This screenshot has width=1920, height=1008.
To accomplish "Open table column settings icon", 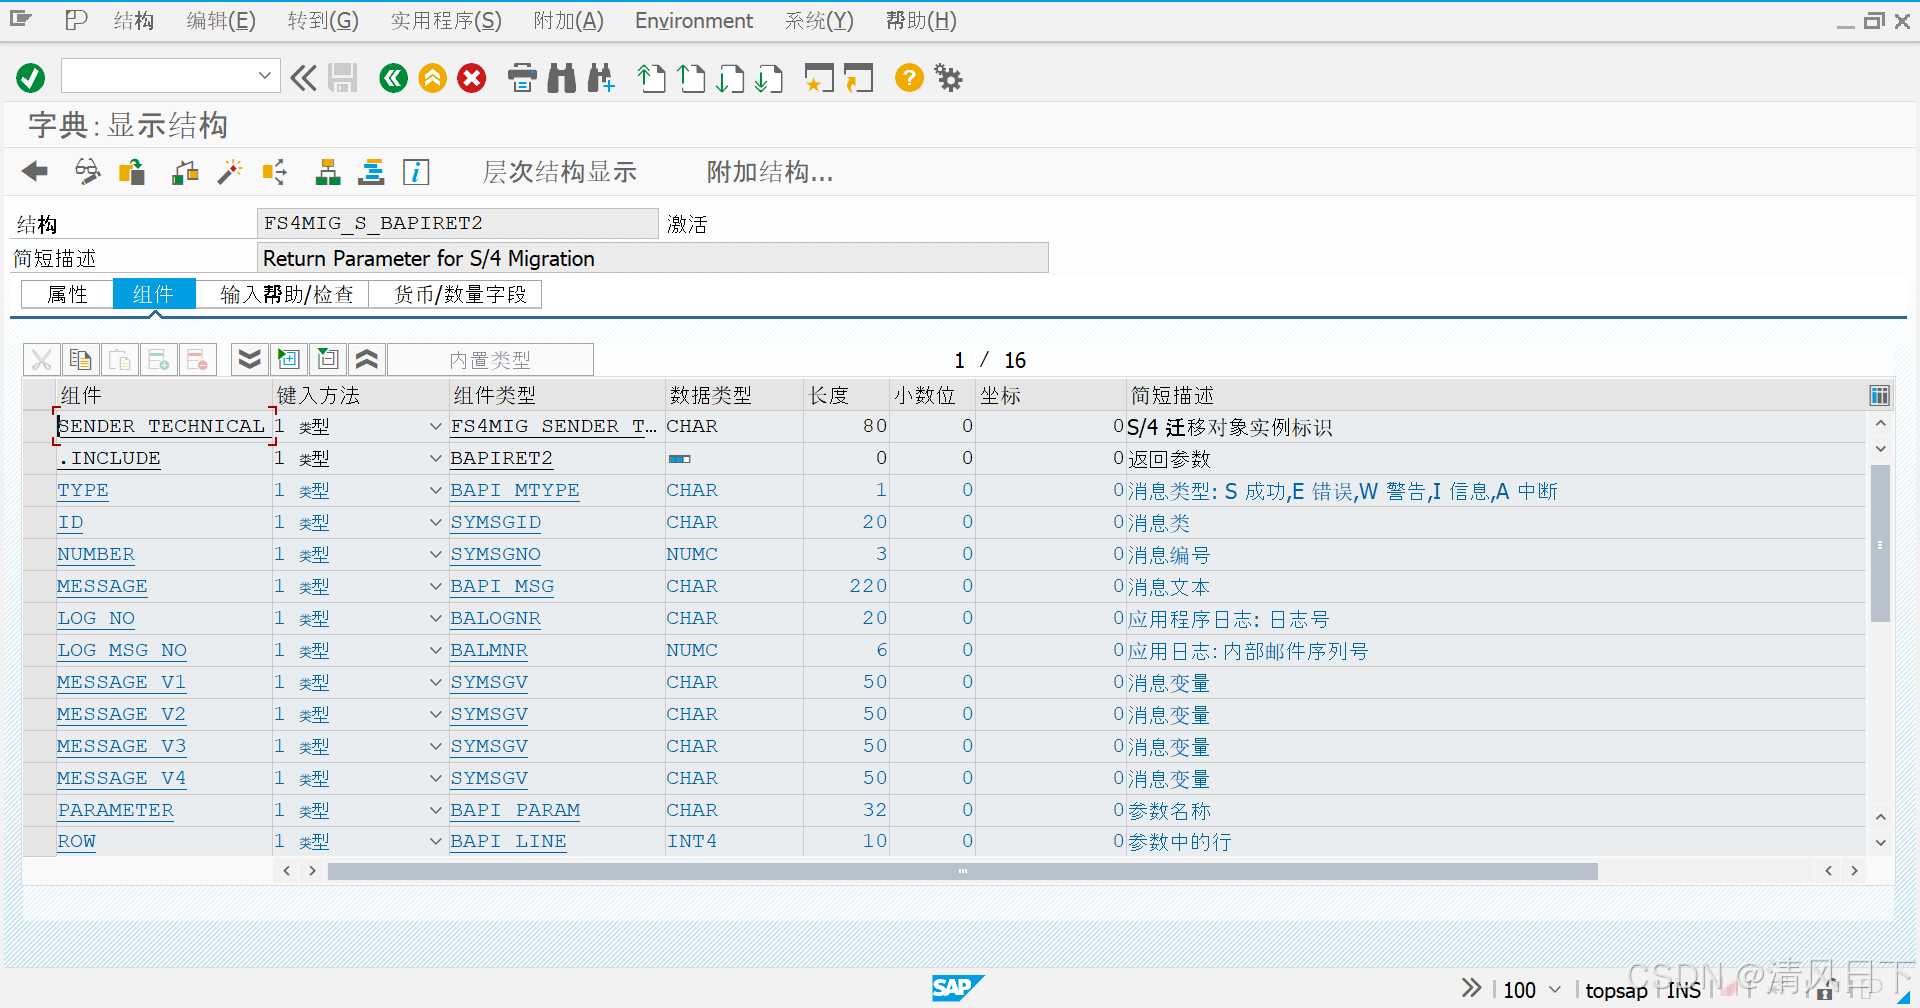I will (x=1879, y=395).
